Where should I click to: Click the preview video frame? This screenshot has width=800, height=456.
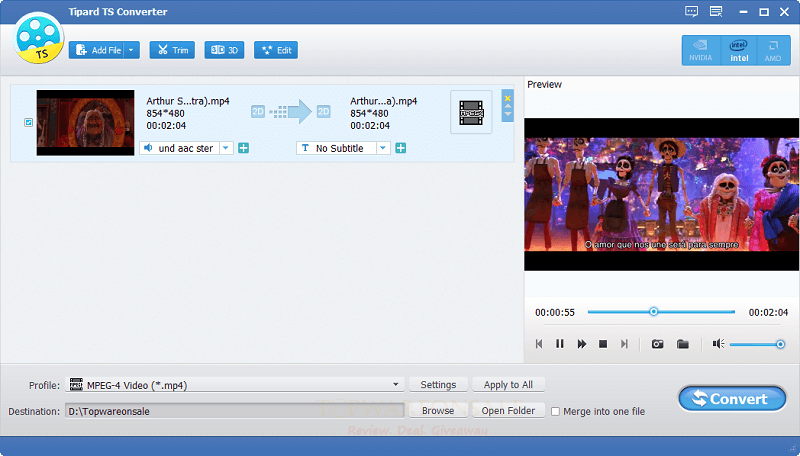tap(662, 194)
